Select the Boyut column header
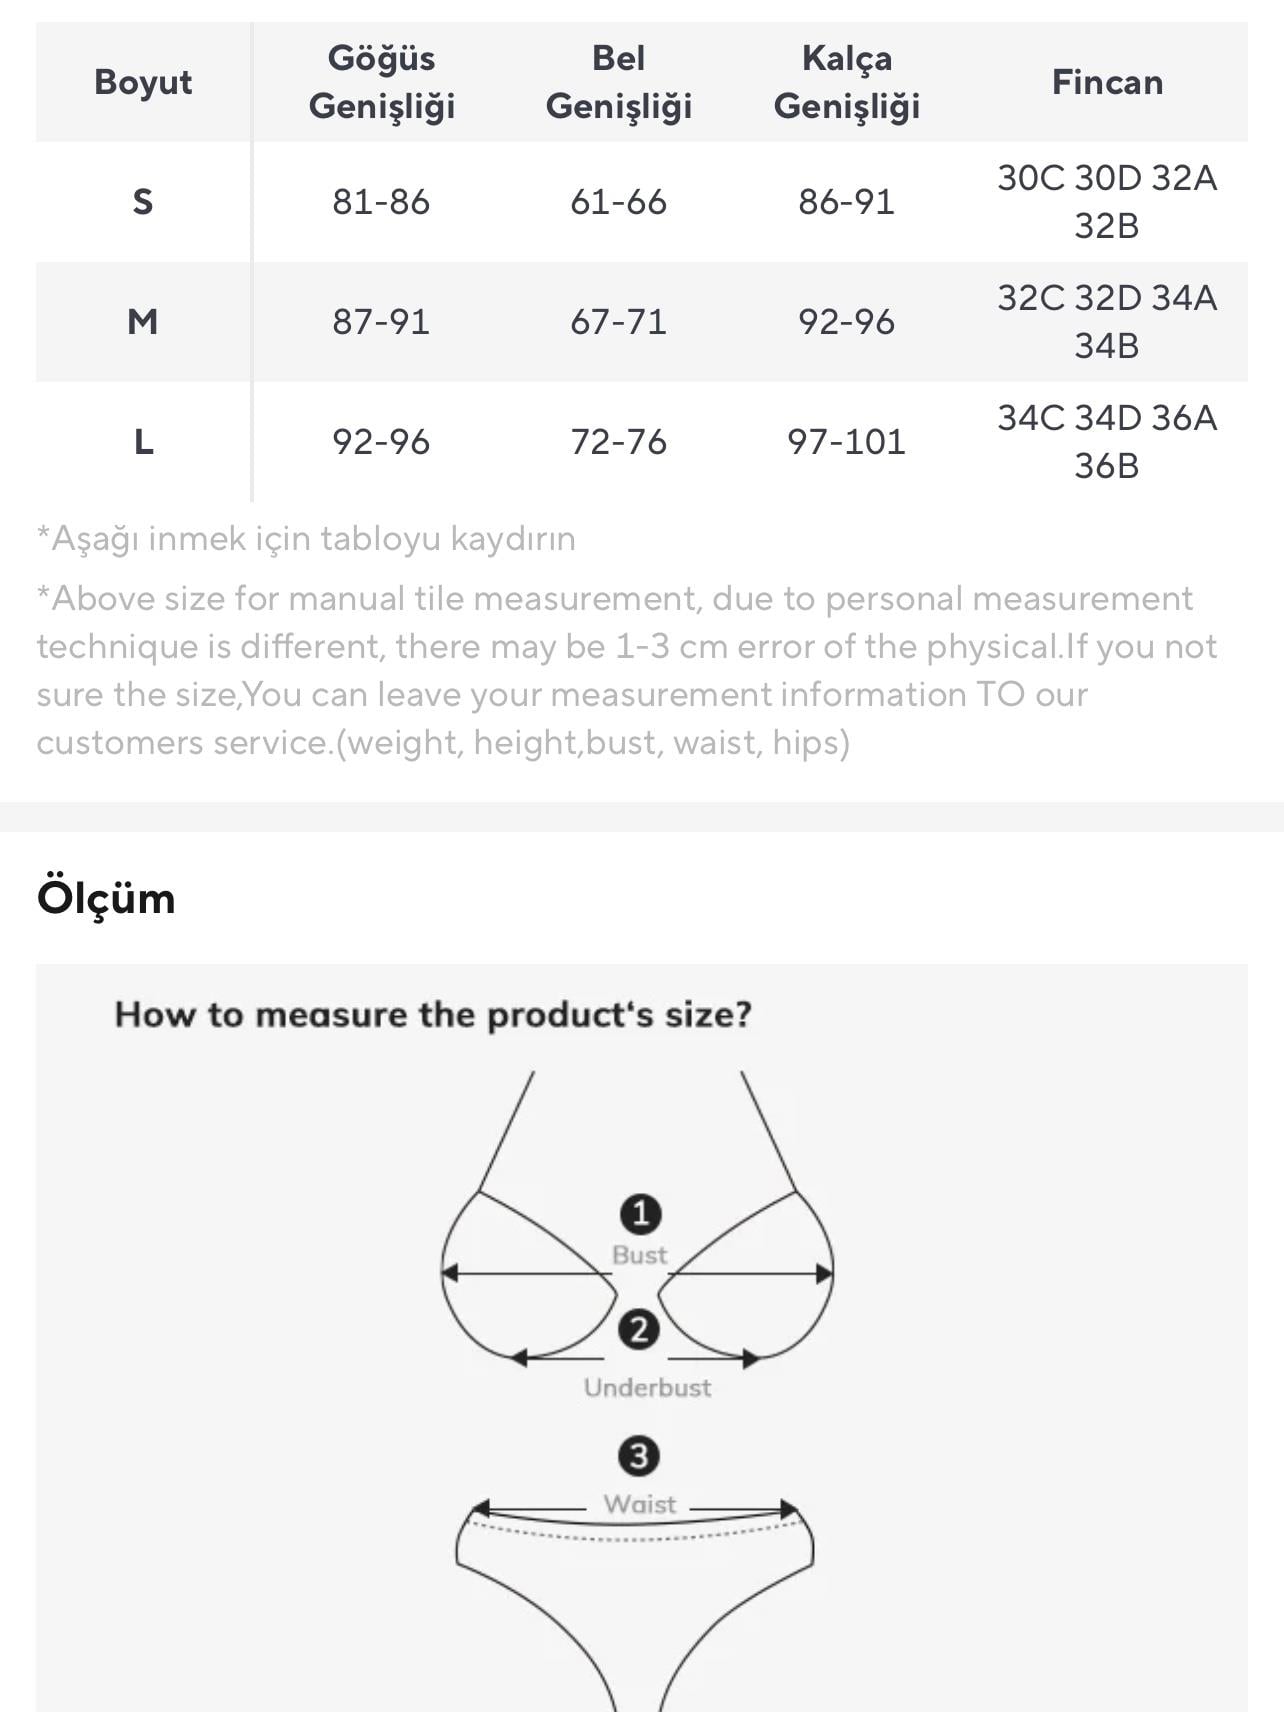 tap(143, 82)
